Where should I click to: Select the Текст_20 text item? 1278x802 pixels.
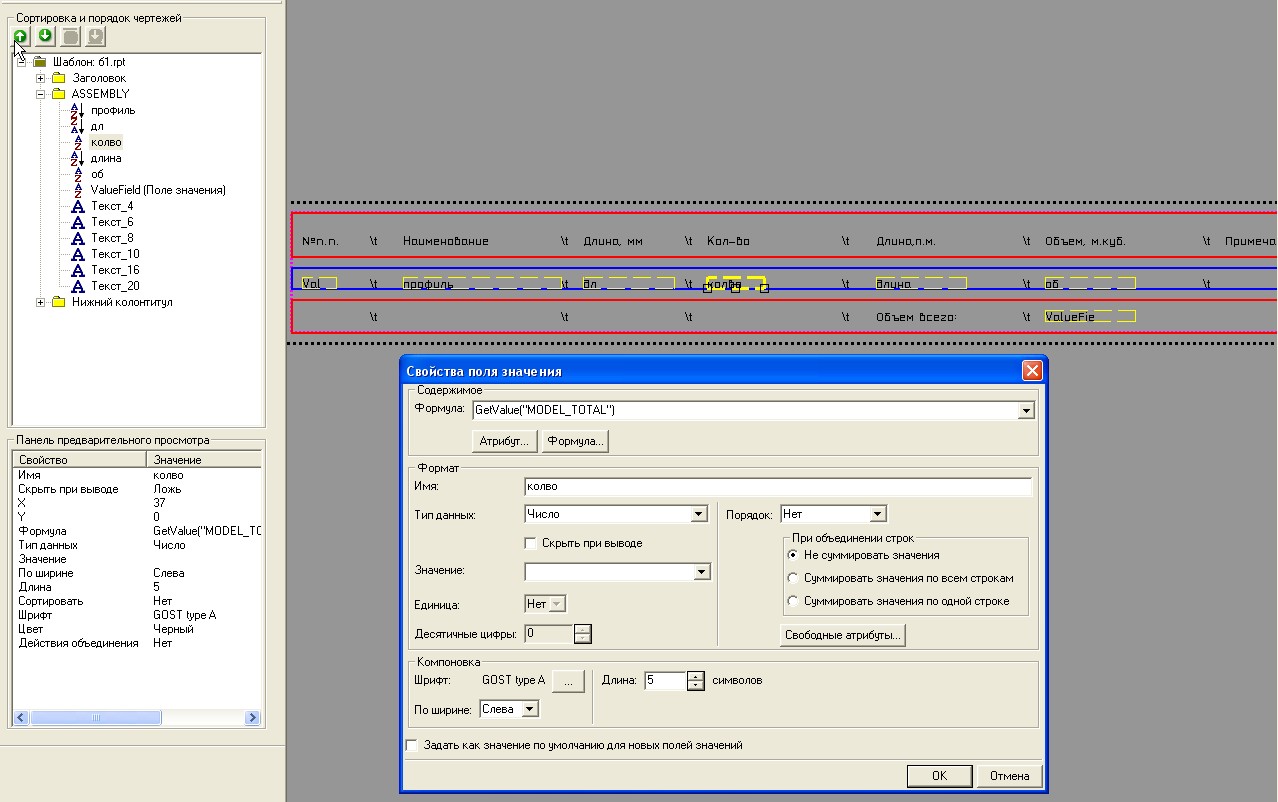[x=114, y=286]
